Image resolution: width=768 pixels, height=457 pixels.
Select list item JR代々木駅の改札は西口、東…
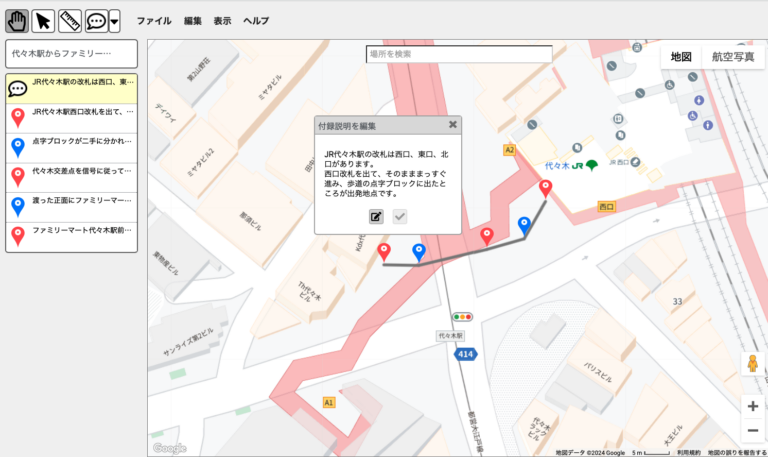coord(72,89)
